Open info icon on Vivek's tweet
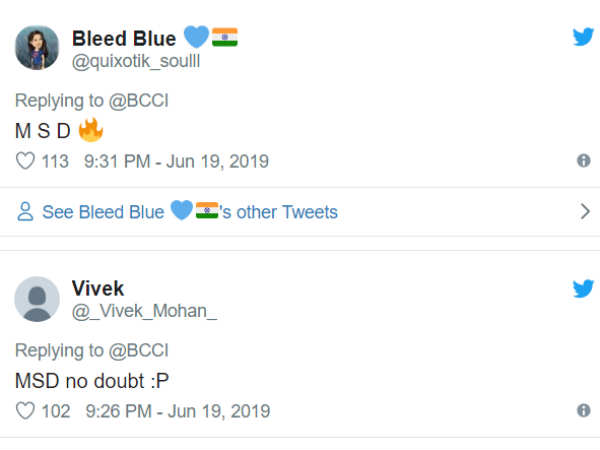The width and height of the screenshot is (600, 450). [x=584, y=411]
